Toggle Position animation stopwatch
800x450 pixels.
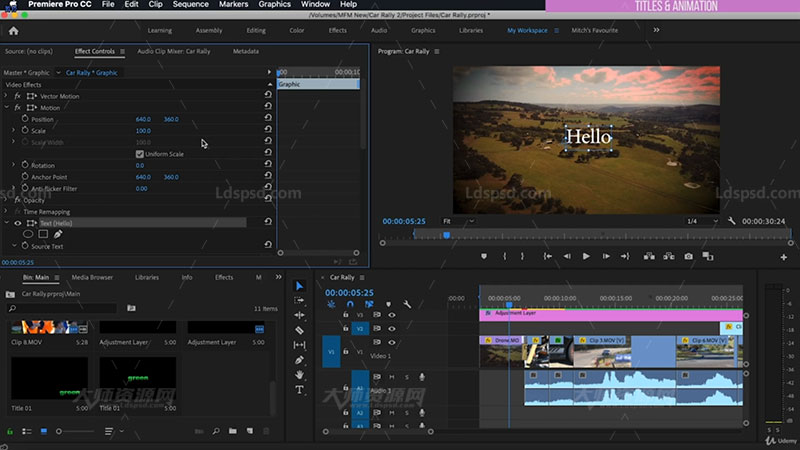(25, 118)
